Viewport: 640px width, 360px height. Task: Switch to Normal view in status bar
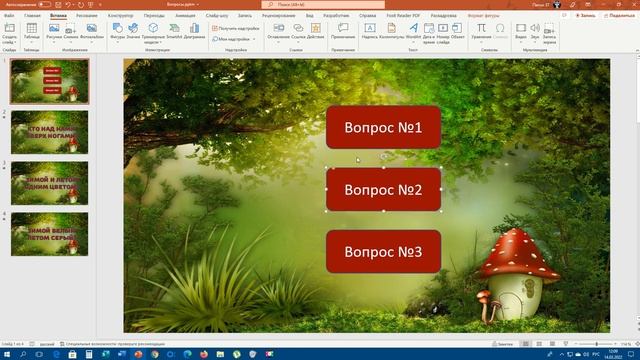(526, 344)
